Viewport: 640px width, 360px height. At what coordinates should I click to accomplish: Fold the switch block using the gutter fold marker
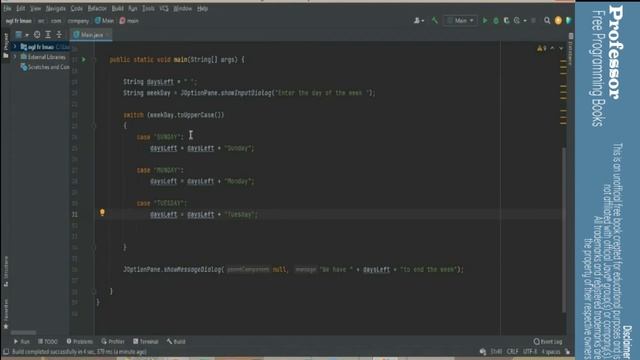click(x=94, y=126)
